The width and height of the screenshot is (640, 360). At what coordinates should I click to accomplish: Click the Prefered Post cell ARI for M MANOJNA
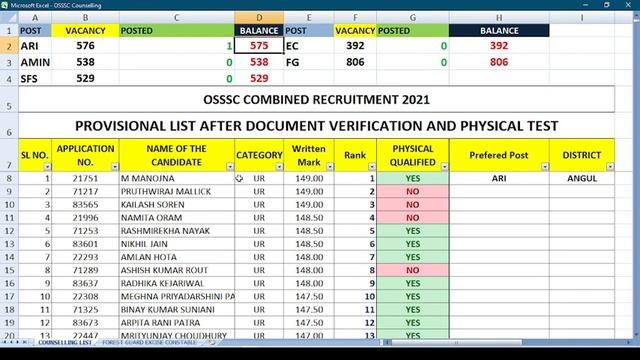click(499, 178)
